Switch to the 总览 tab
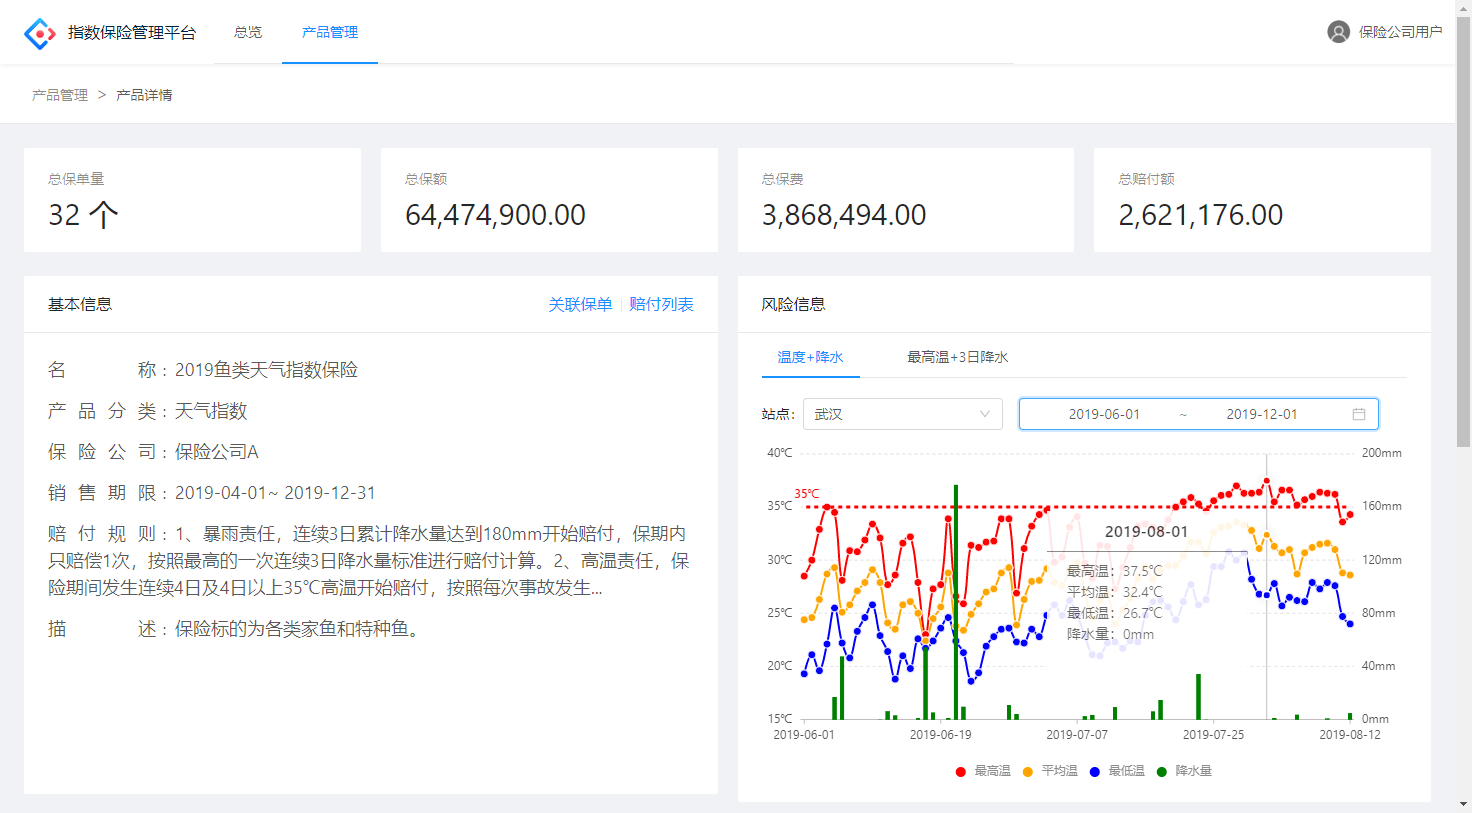This screenshot has height=813, width=1472. 247,31
